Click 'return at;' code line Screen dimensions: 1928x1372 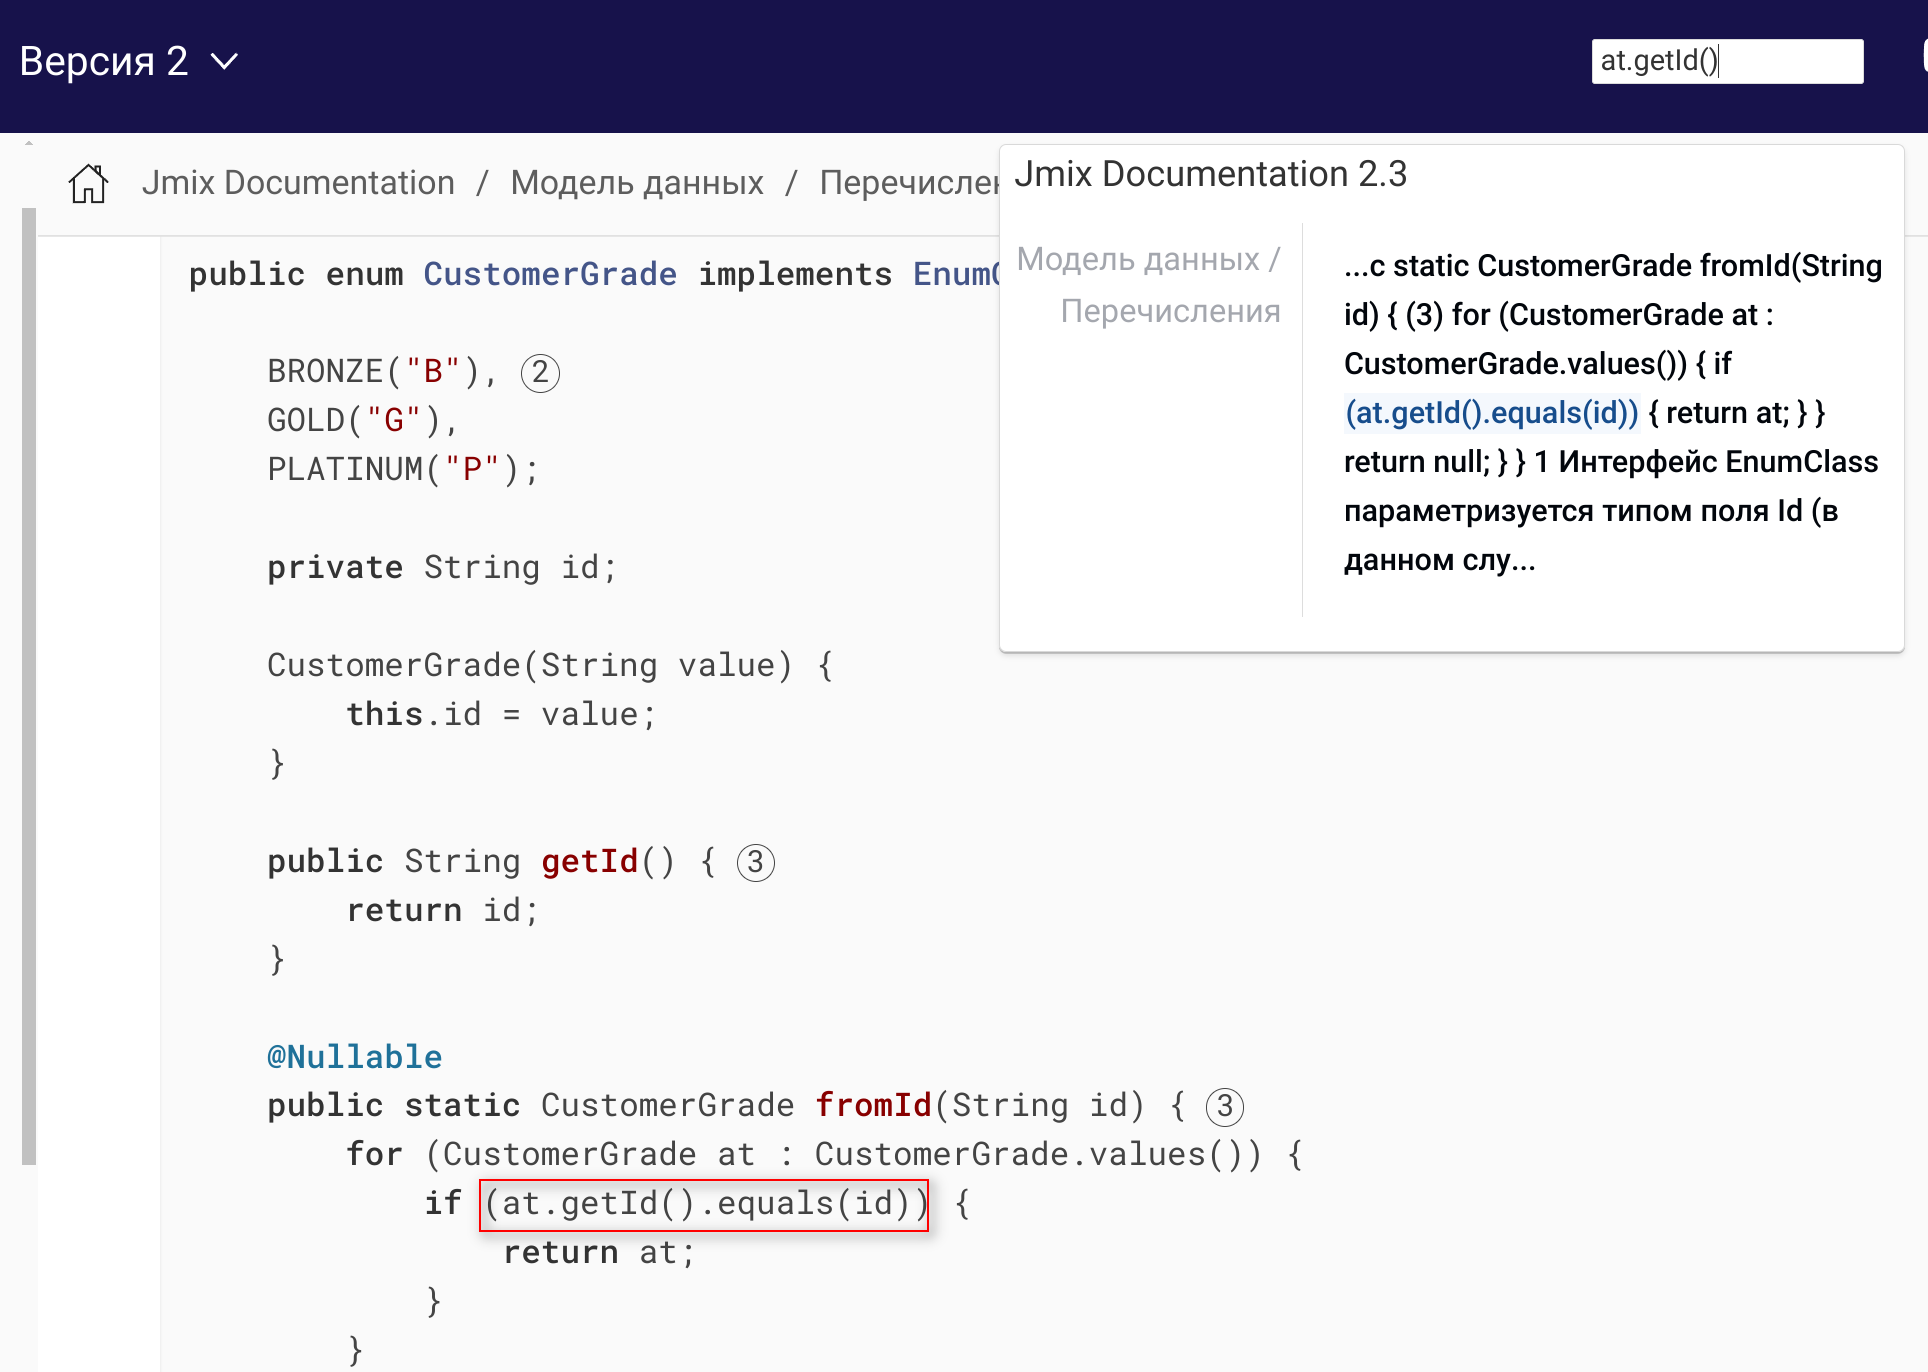pyautogui.click(x=599, y=1252)
